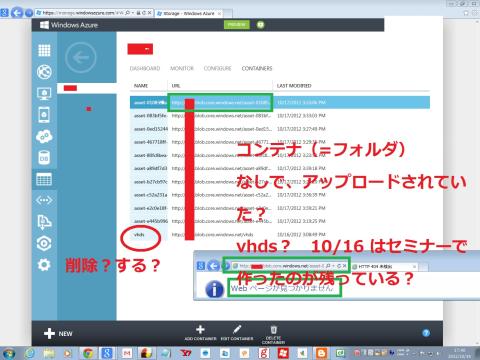The image size is (480, 360).
Task: Open Networks angle-bracket dots icon in sidebar
Action: tap(44, 200)
